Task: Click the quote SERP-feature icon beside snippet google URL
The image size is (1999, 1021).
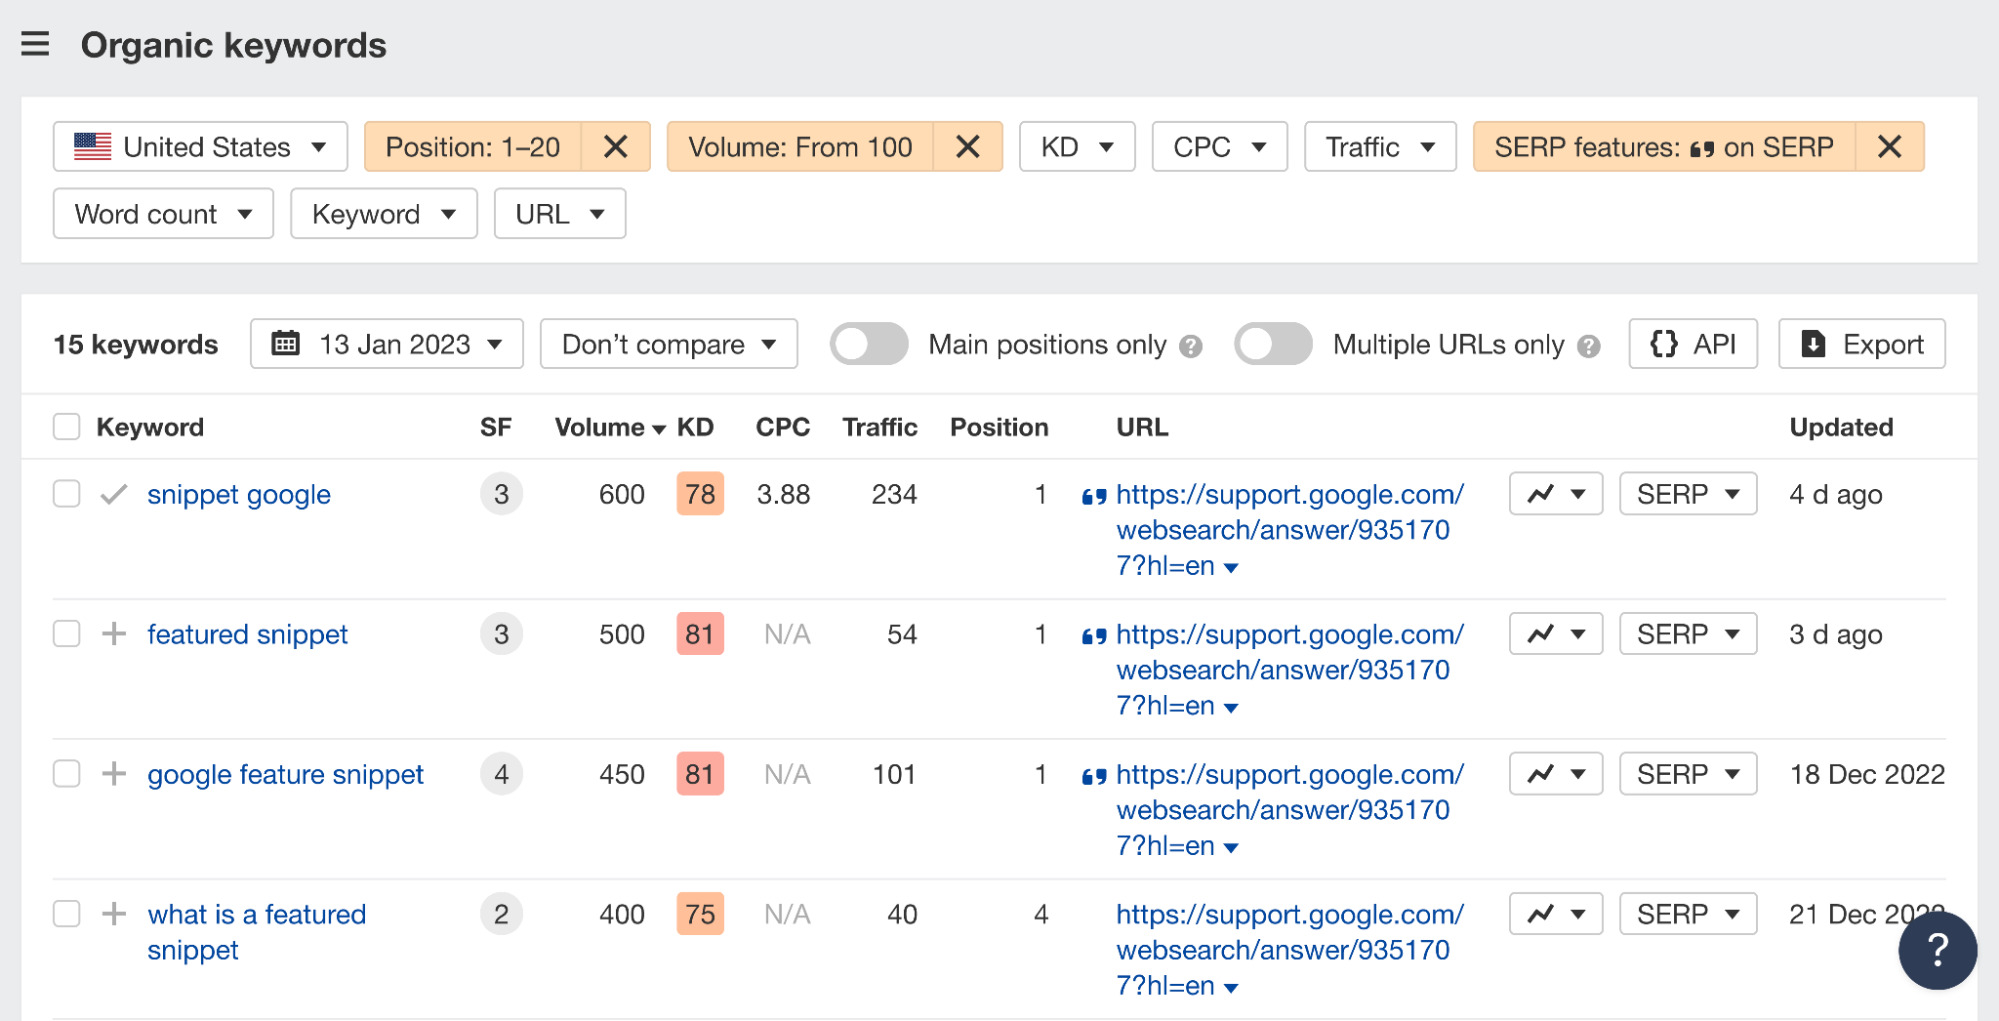Action: [1092, 495]
